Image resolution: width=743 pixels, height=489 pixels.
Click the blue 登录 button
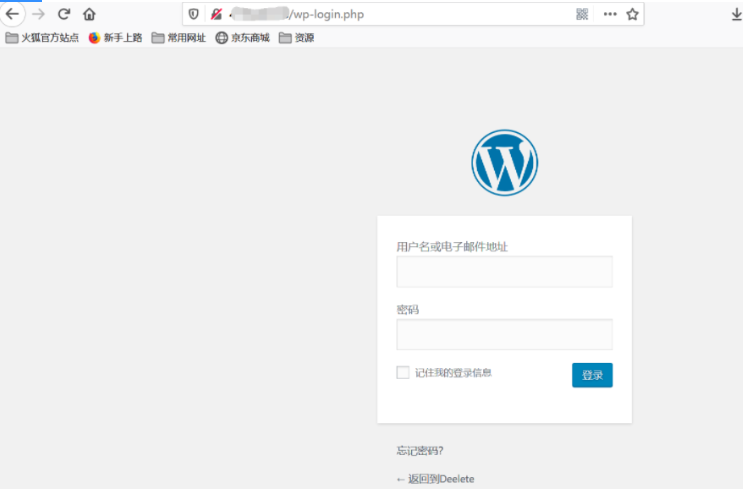click(x=592, y=375)
